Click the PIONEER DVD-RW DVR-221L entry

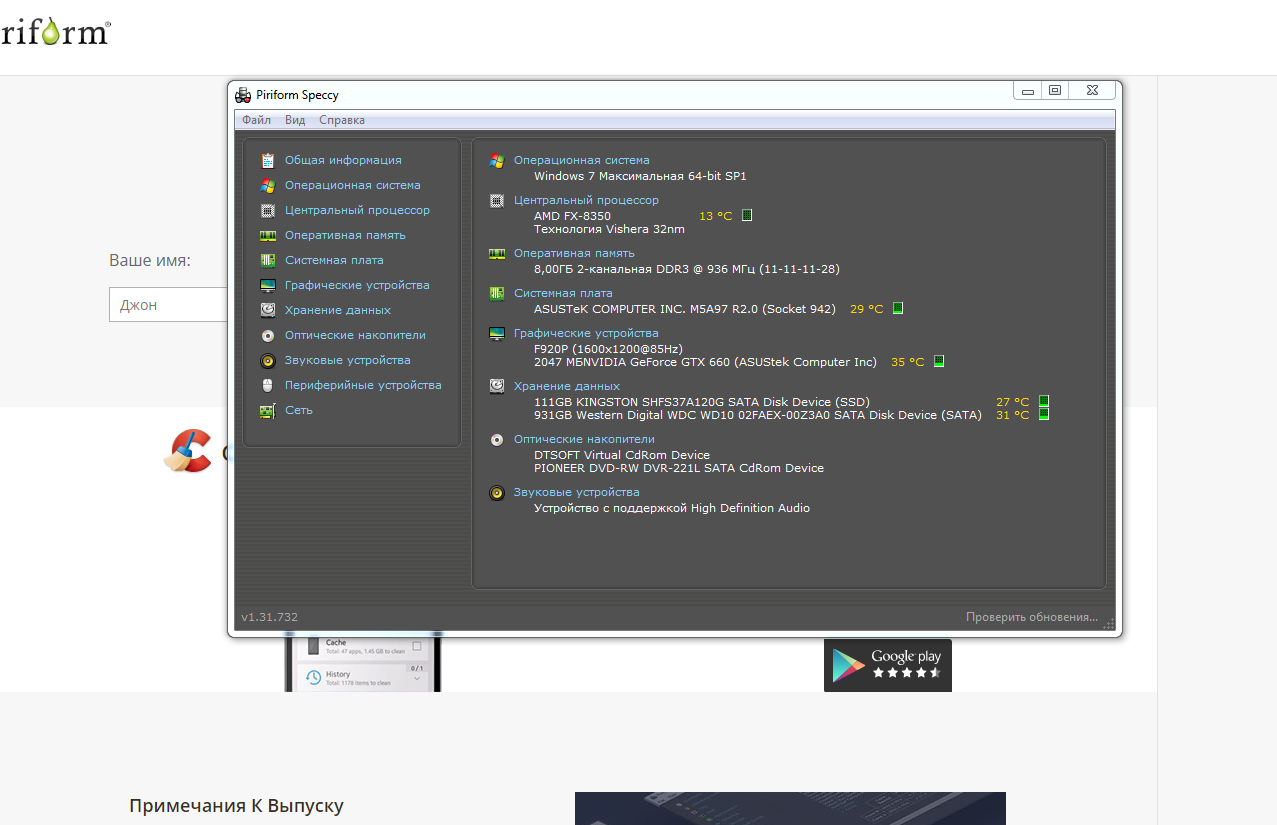679,468
